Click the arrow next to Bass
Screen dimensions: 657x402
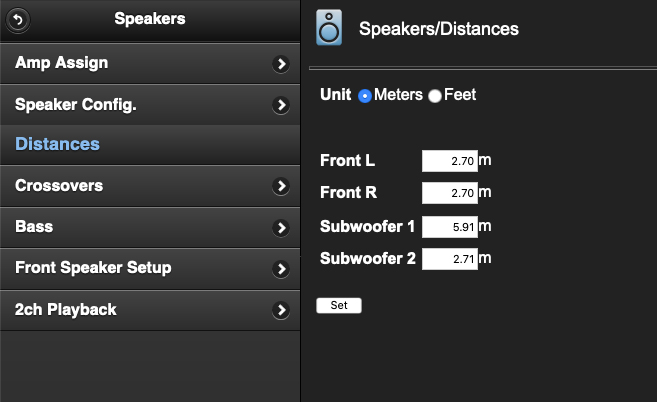[x=281, y=228]
